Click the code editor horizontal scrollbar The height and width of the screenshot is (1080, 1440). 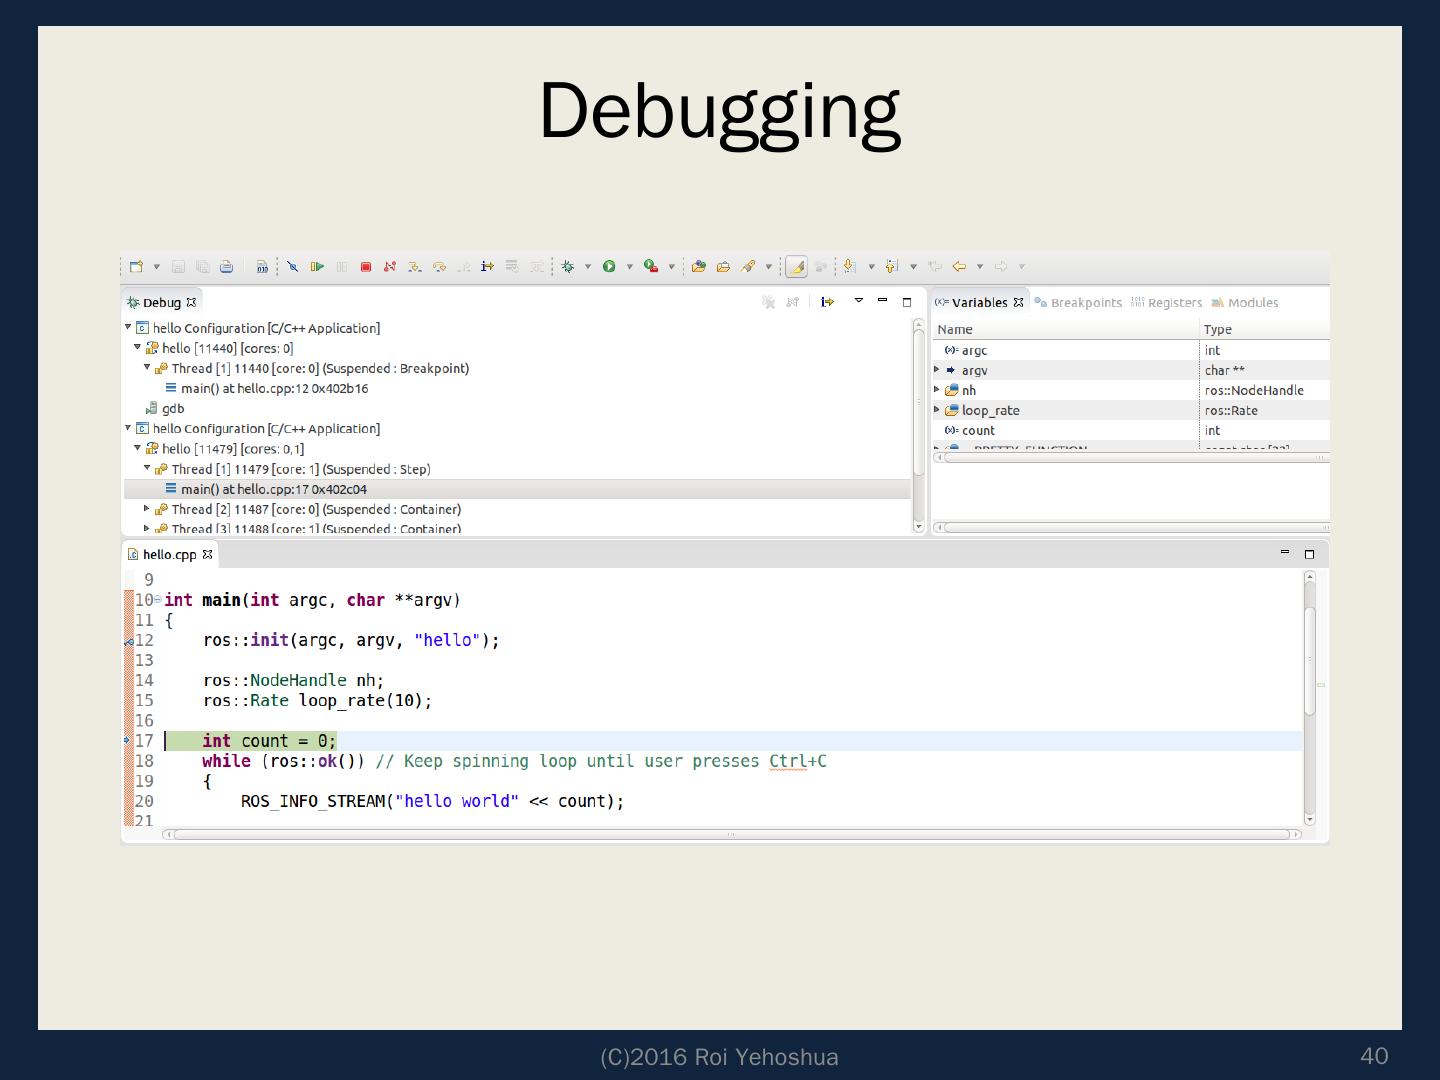[x=730, y=834]
